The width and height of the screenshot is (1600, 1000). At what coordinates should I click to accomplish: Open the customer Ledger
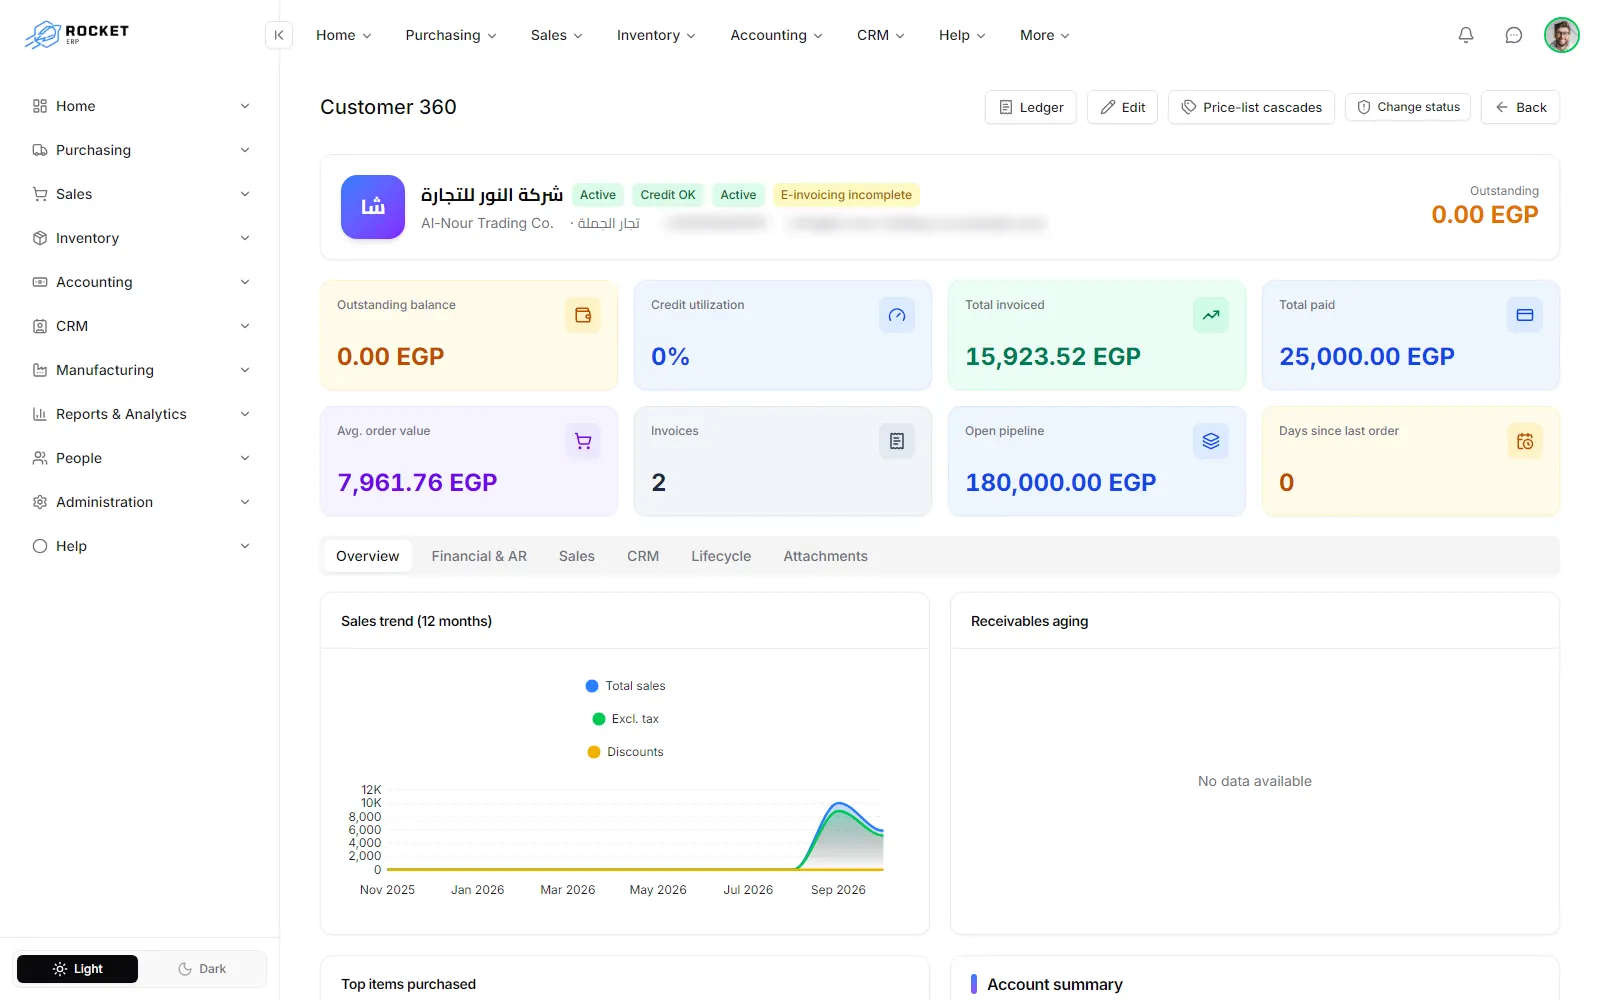pos(1031,107)
